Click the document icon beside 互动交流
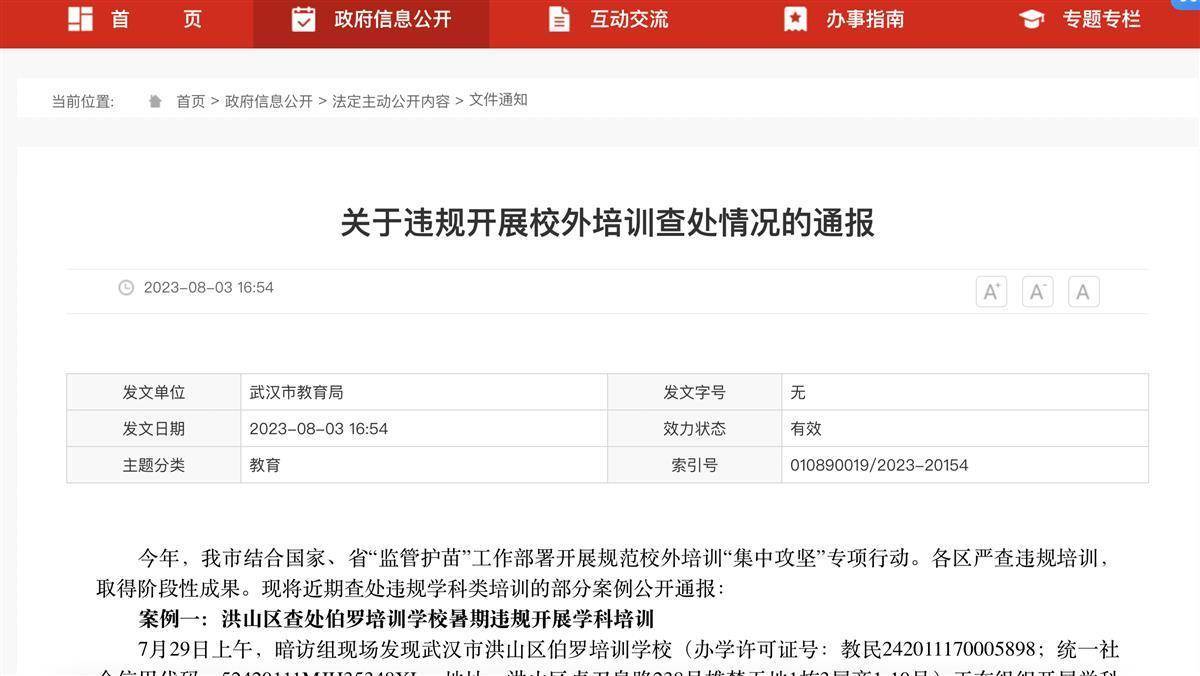1200x676 pixels. pos(560,18)
